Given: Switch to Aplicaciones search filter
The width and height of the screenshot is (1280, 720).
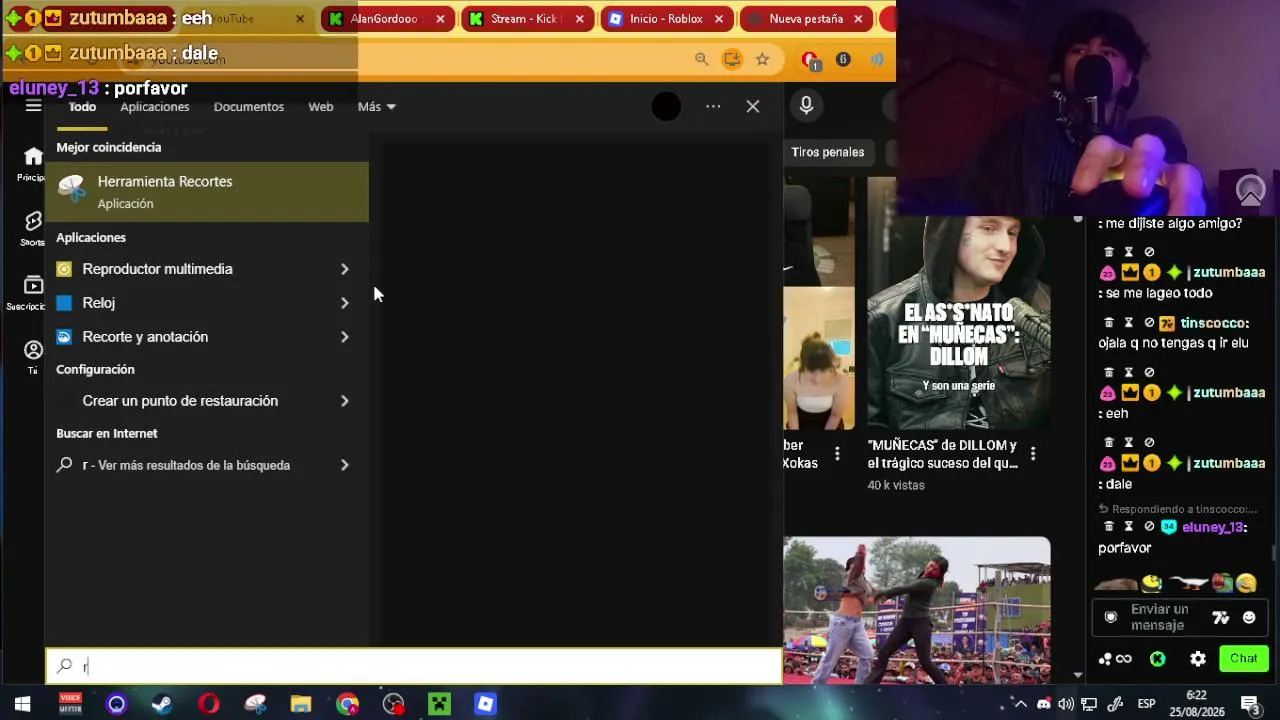Looking at the screenshot, I should (155, 107).
